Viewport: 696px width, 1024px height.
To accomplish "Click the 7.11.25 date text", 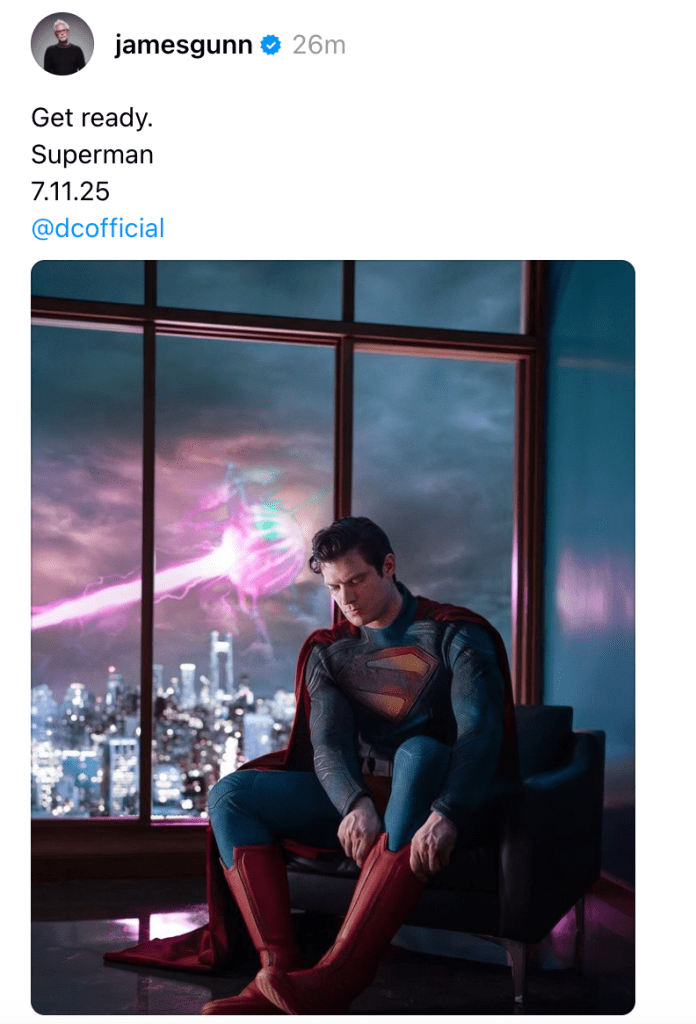I will click(x=70, y=191).
